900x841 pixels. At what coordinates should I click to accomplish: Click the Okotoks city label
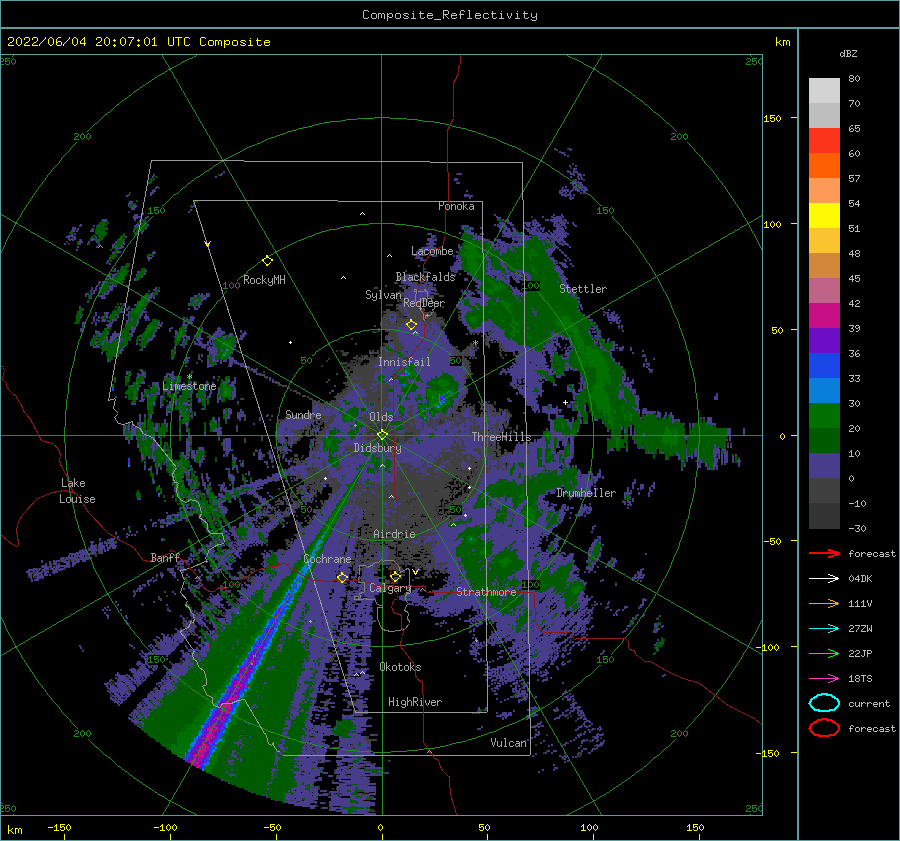pos(401,667)
